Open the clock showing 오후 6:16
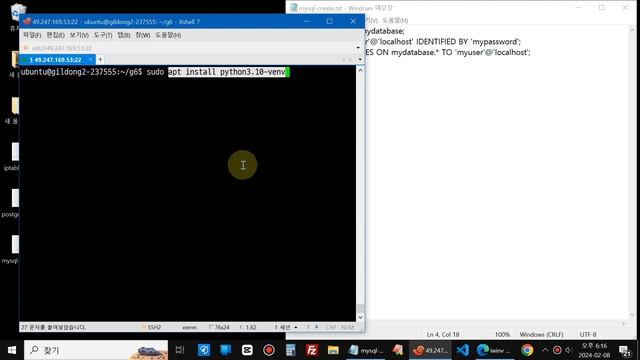Screen dimensions: 640x360 (594, 350)
